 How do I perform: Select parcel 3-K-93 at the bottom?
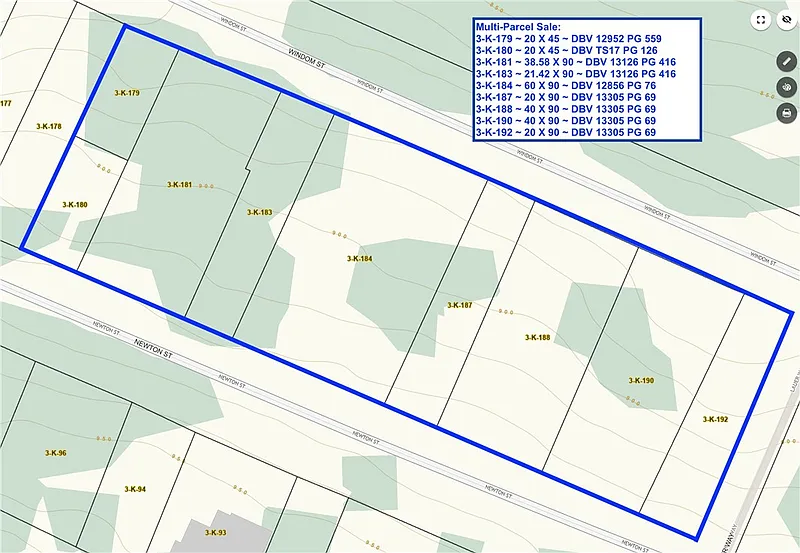[215, 532]
